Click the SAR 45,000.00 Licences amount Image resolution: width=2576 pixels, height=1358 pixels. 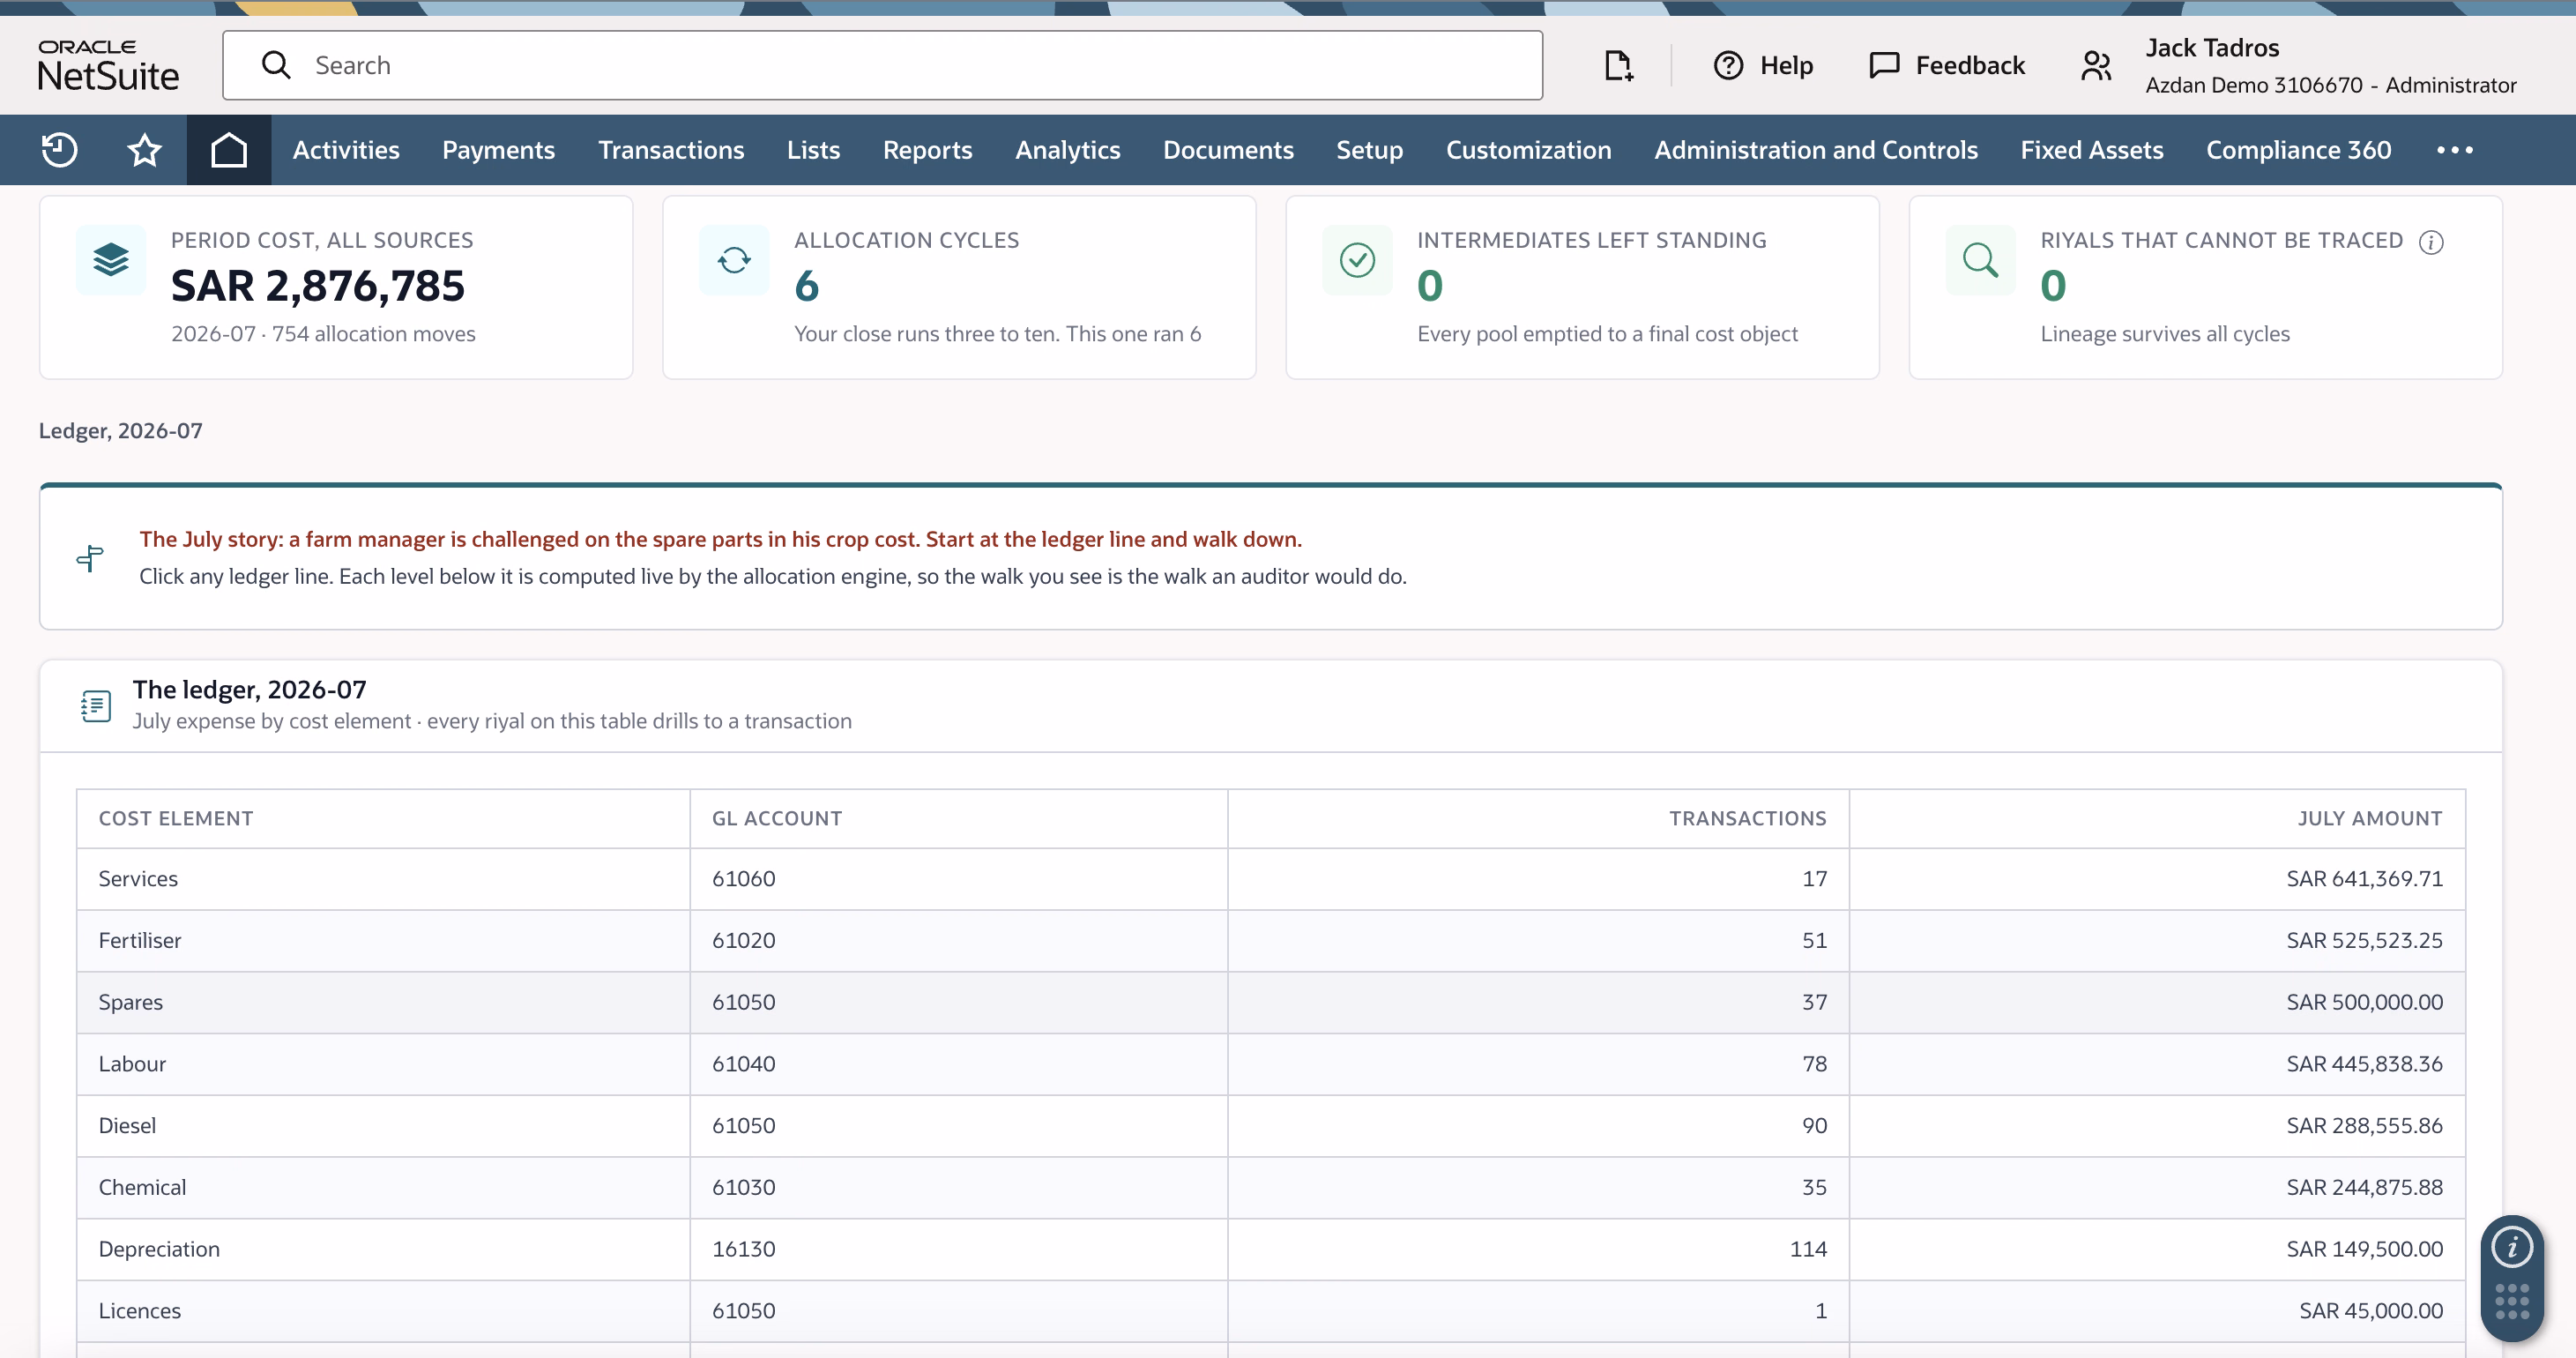point(2370,1312)
